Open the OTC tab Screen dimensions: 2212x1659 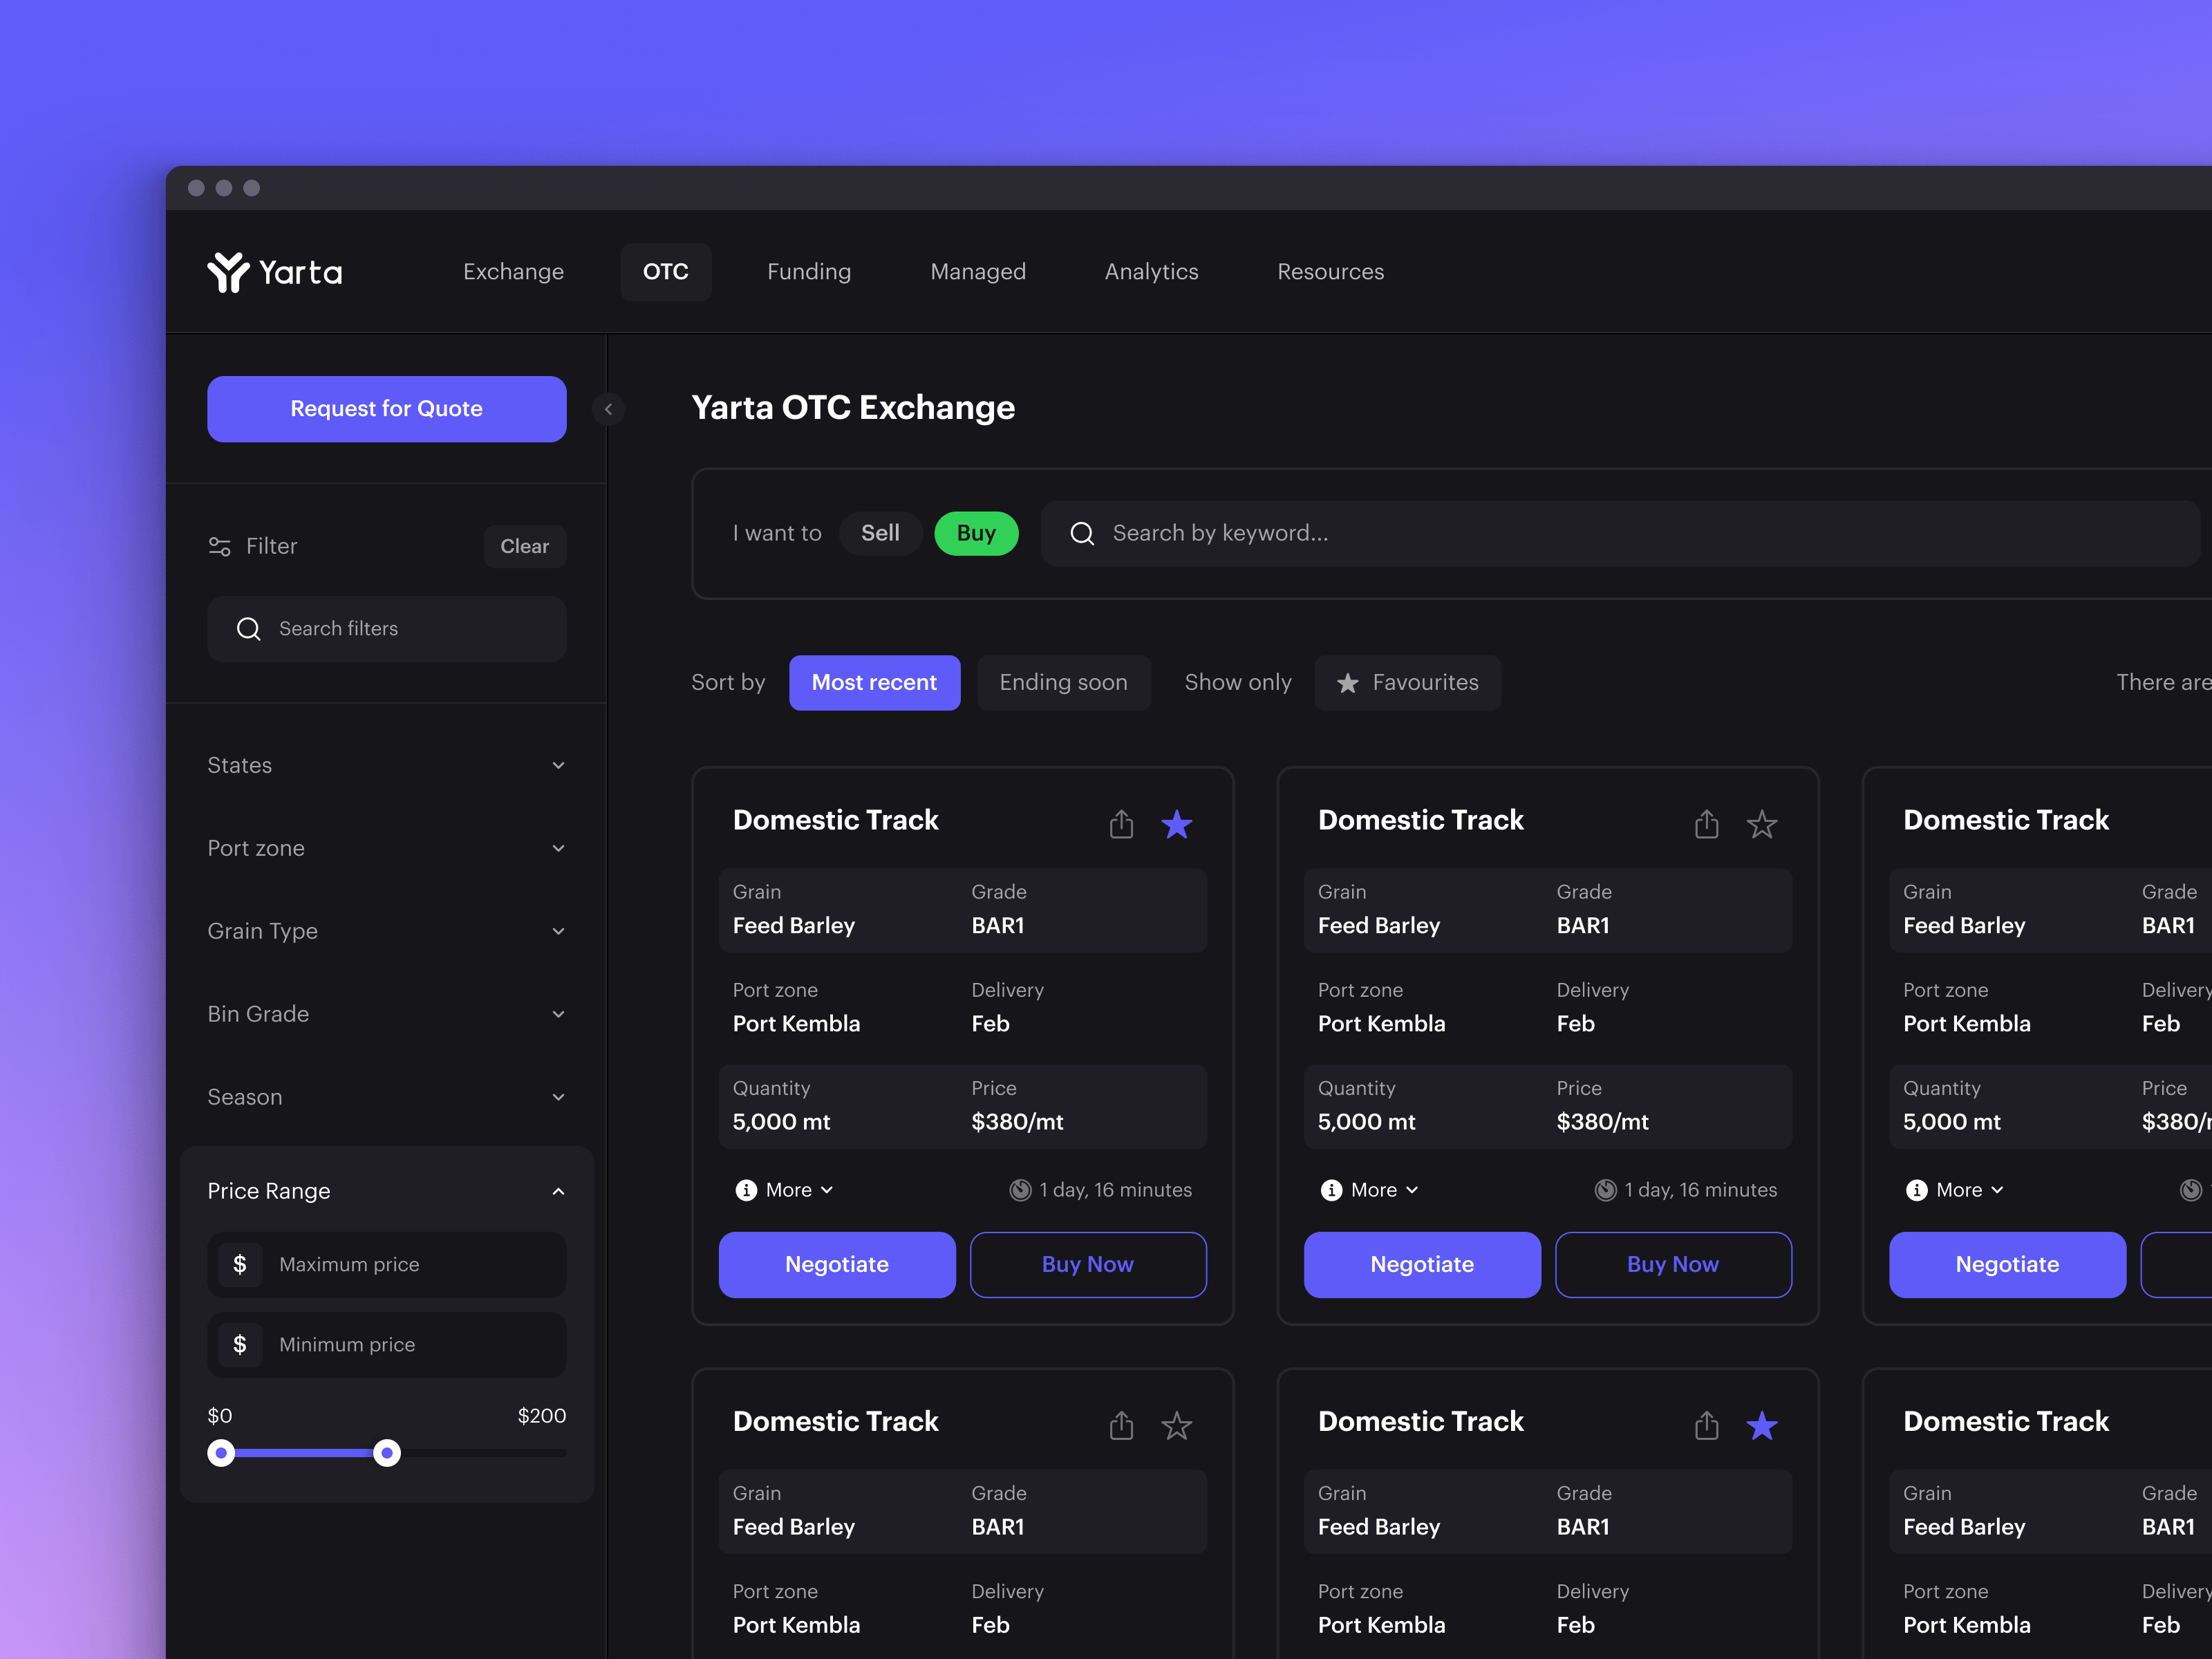click(x=666, y=272)
